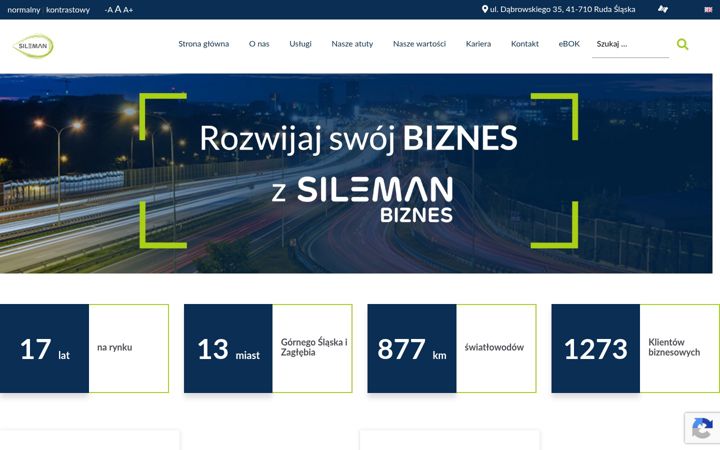Screen dimensions: 720x450
Task: Click the 1273 Klientów biznesowych card
Action: click(x=636, y=349)
